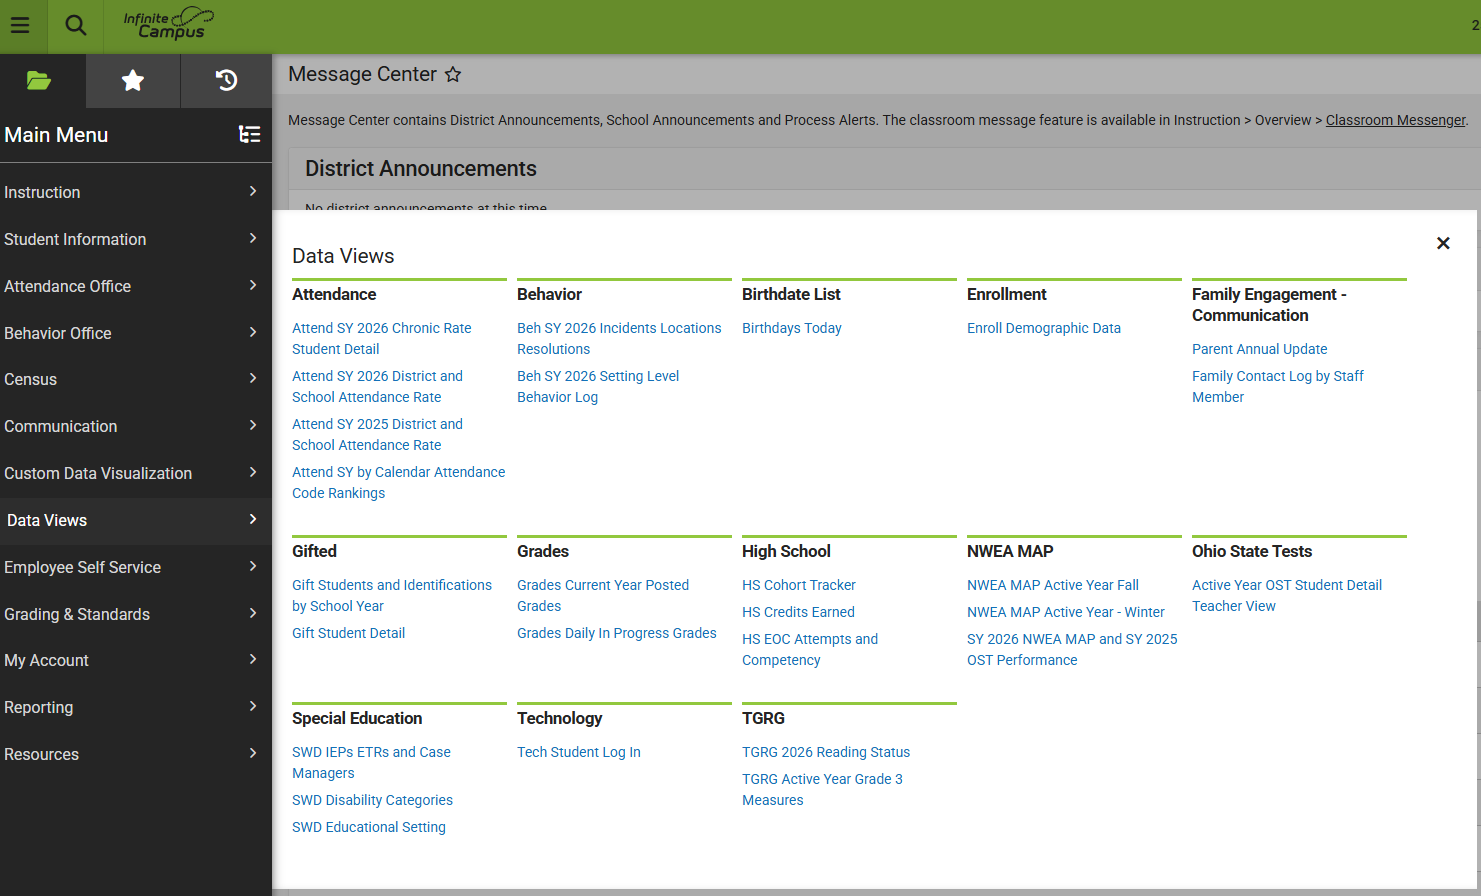Open Attend SY by Calendar Attendance Code Rankings
This screenshot has width=1481, height=896.
click(398, 482)
